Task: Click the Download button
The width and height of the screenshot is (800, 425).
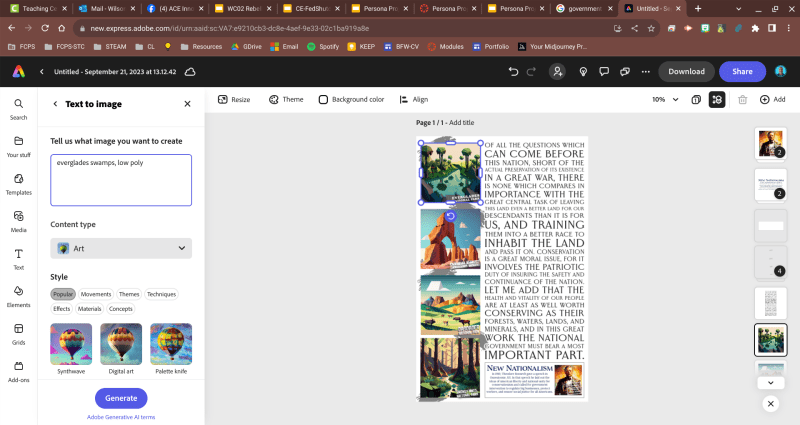Action: point(686,71)
